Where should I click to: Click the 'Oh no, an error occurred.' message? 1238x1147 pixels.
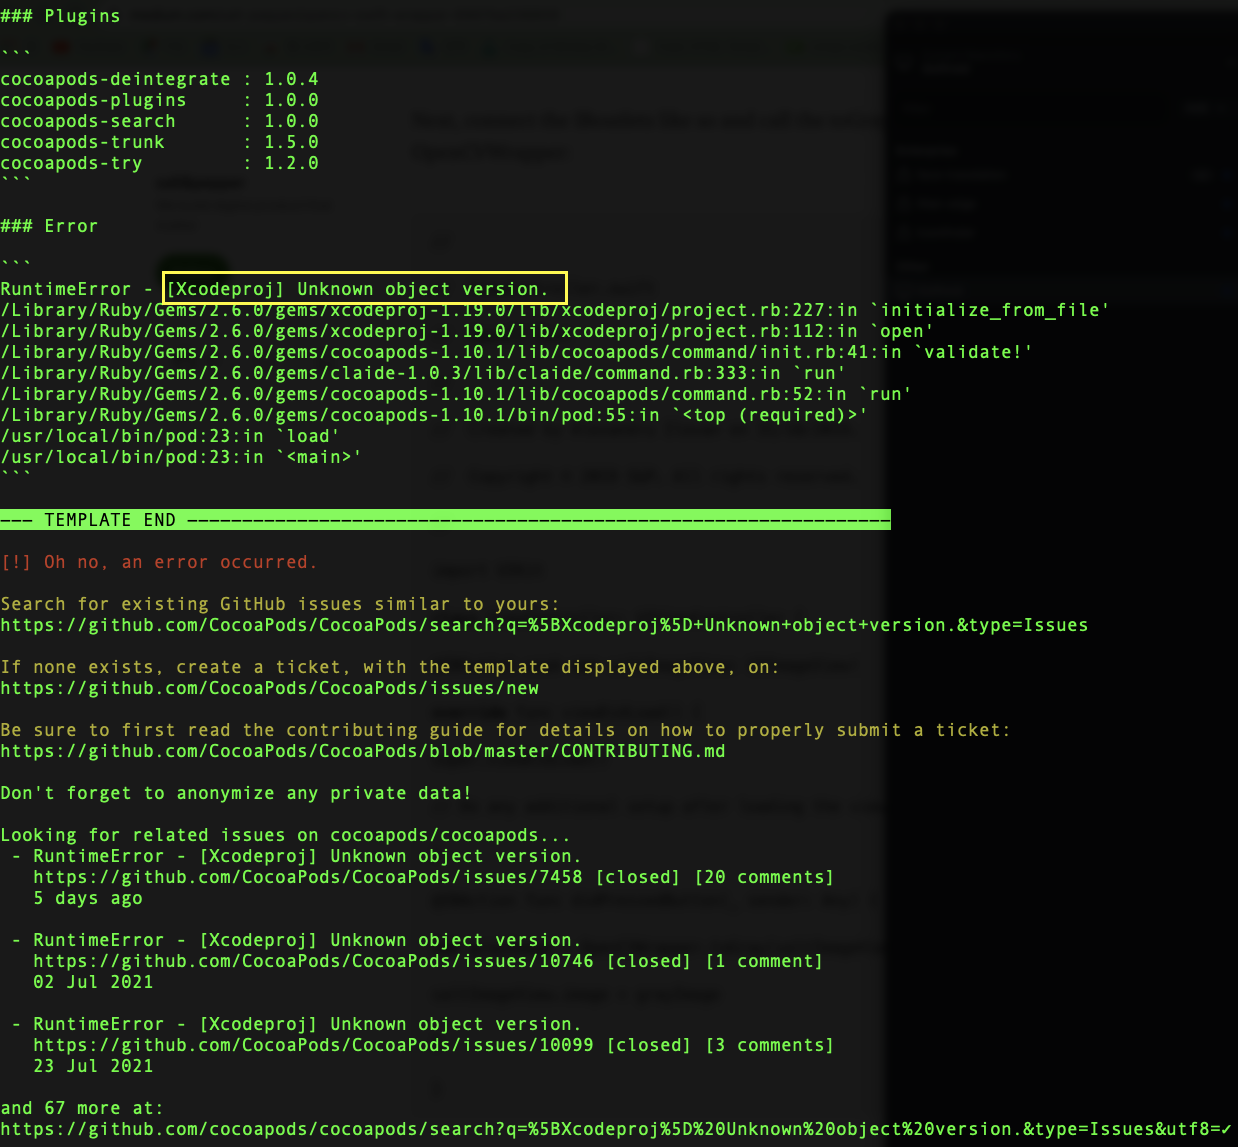(x=181, y=562)
